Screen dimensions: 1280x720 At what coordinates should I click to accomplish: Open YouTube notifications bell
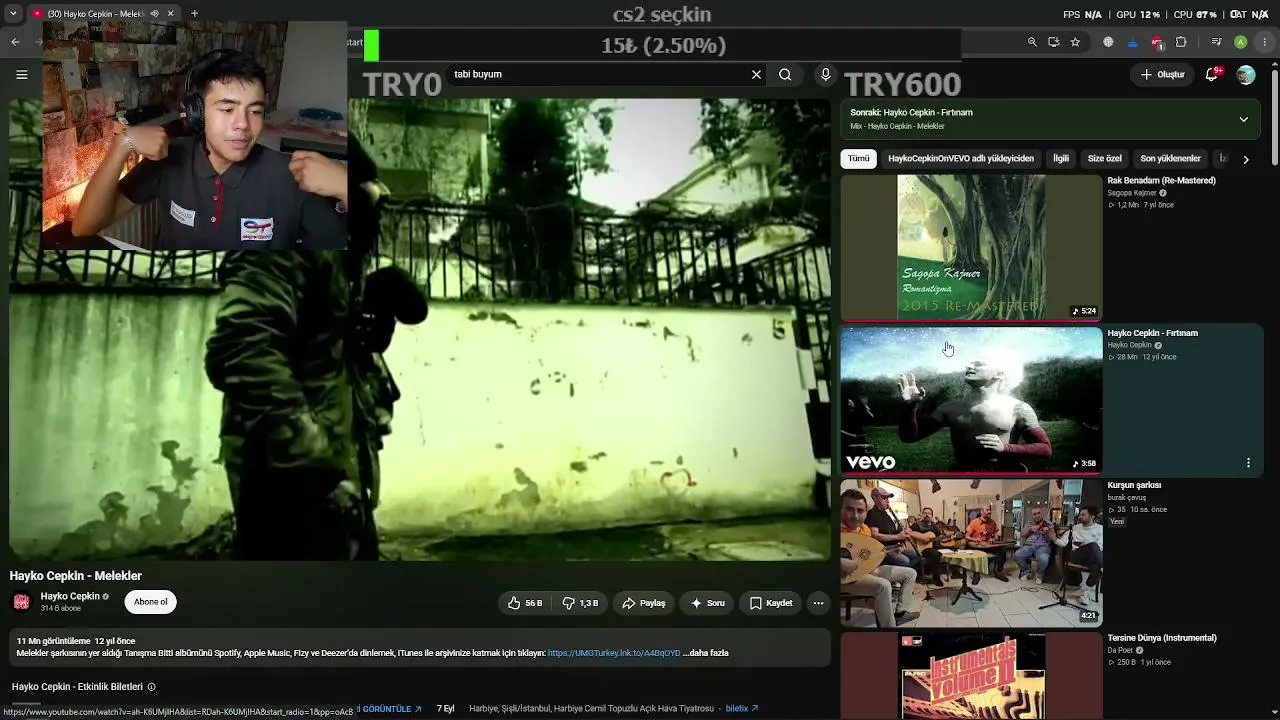1212,74
